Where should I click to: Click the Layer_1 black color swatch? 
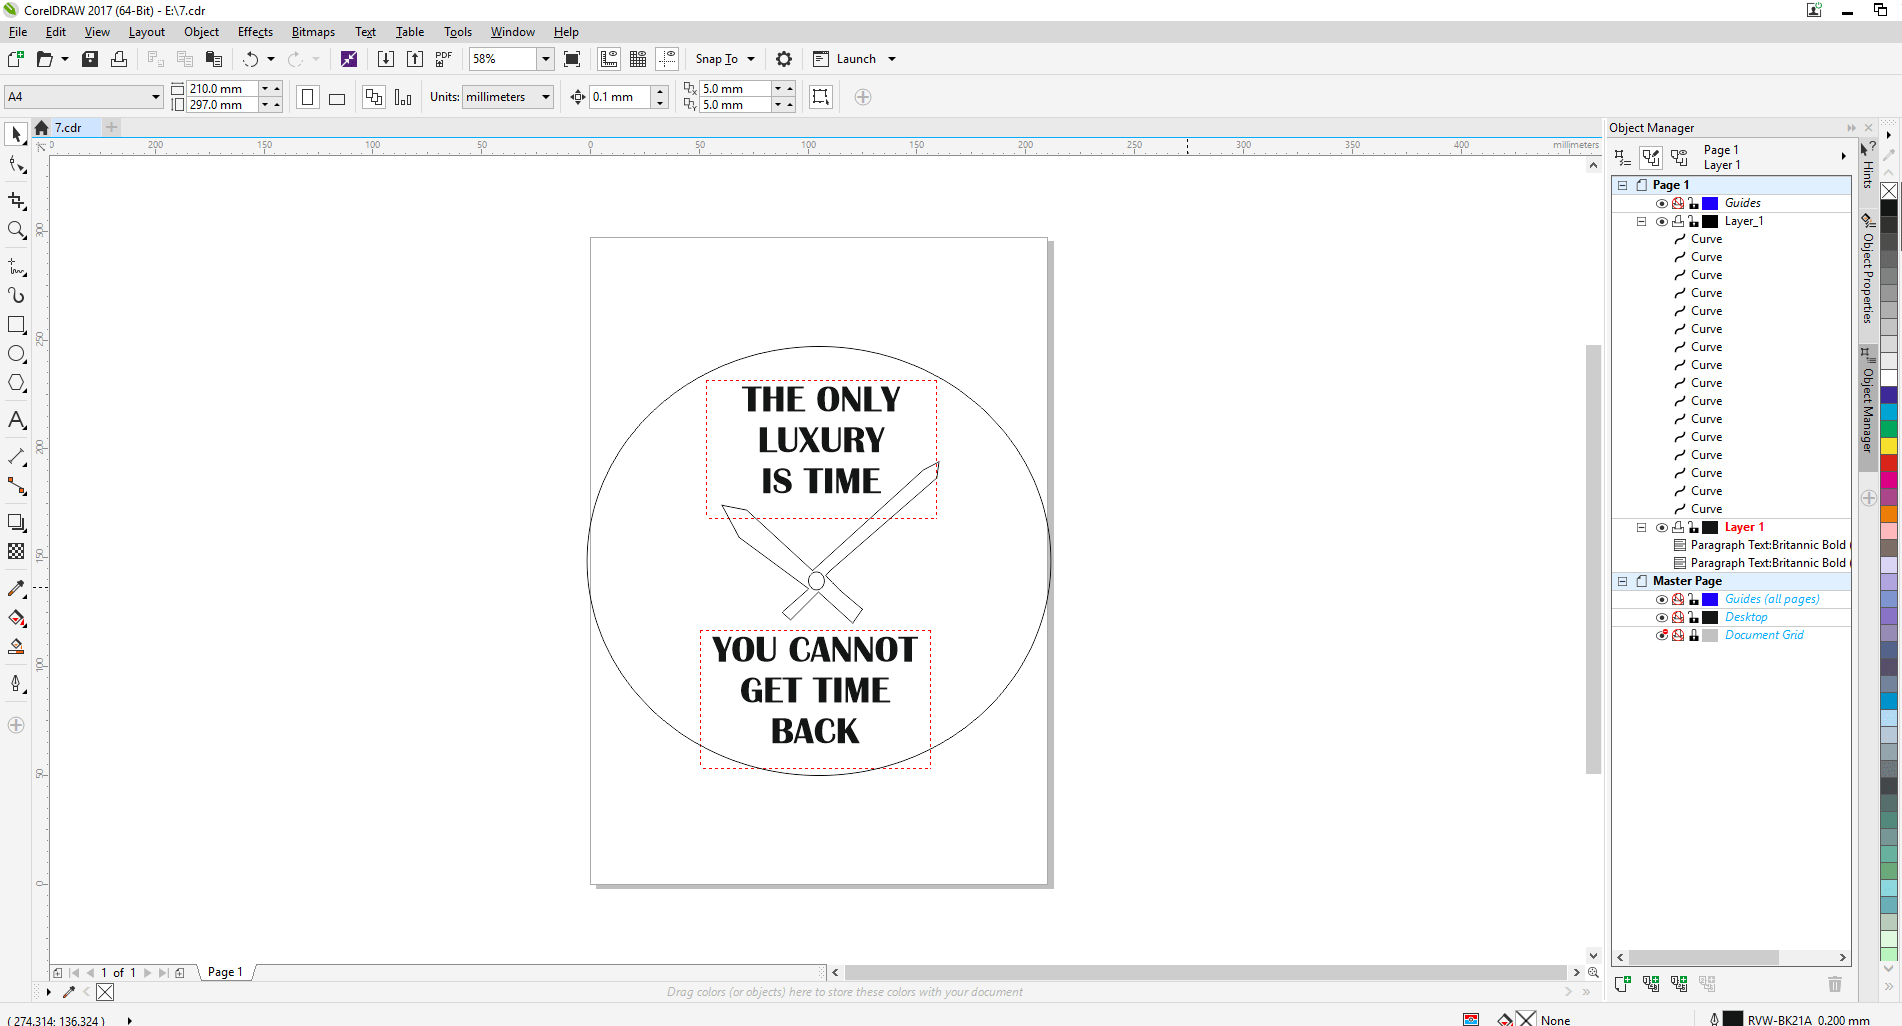(1710, 221)
